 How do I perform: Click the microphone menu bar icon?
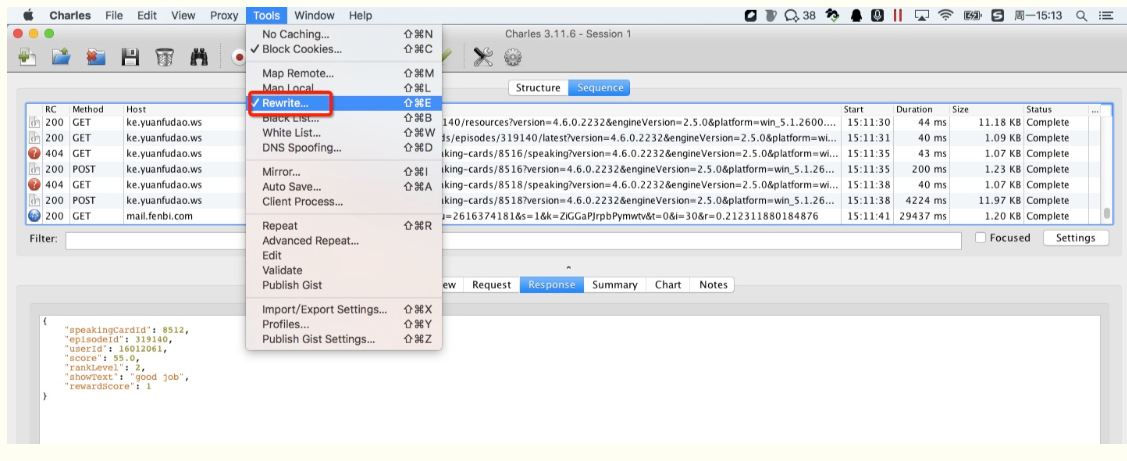[x=877, y=15]
